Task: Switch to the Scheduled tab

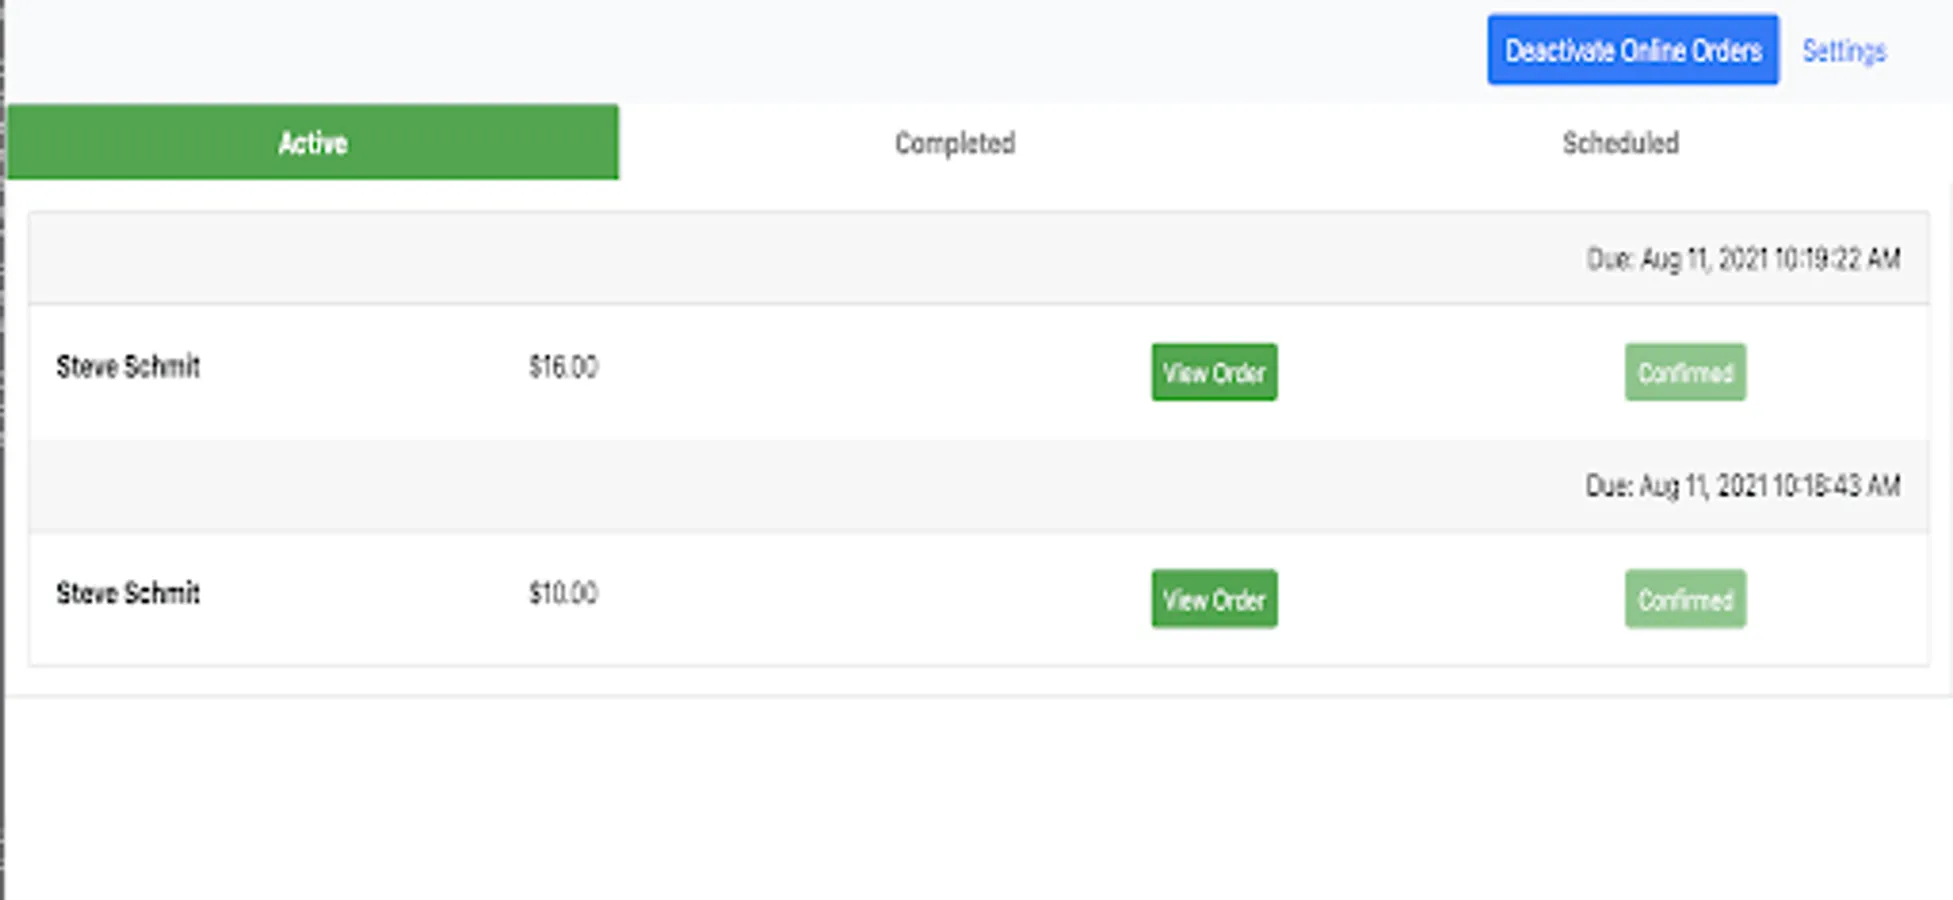Action: tap(1620, 143)
